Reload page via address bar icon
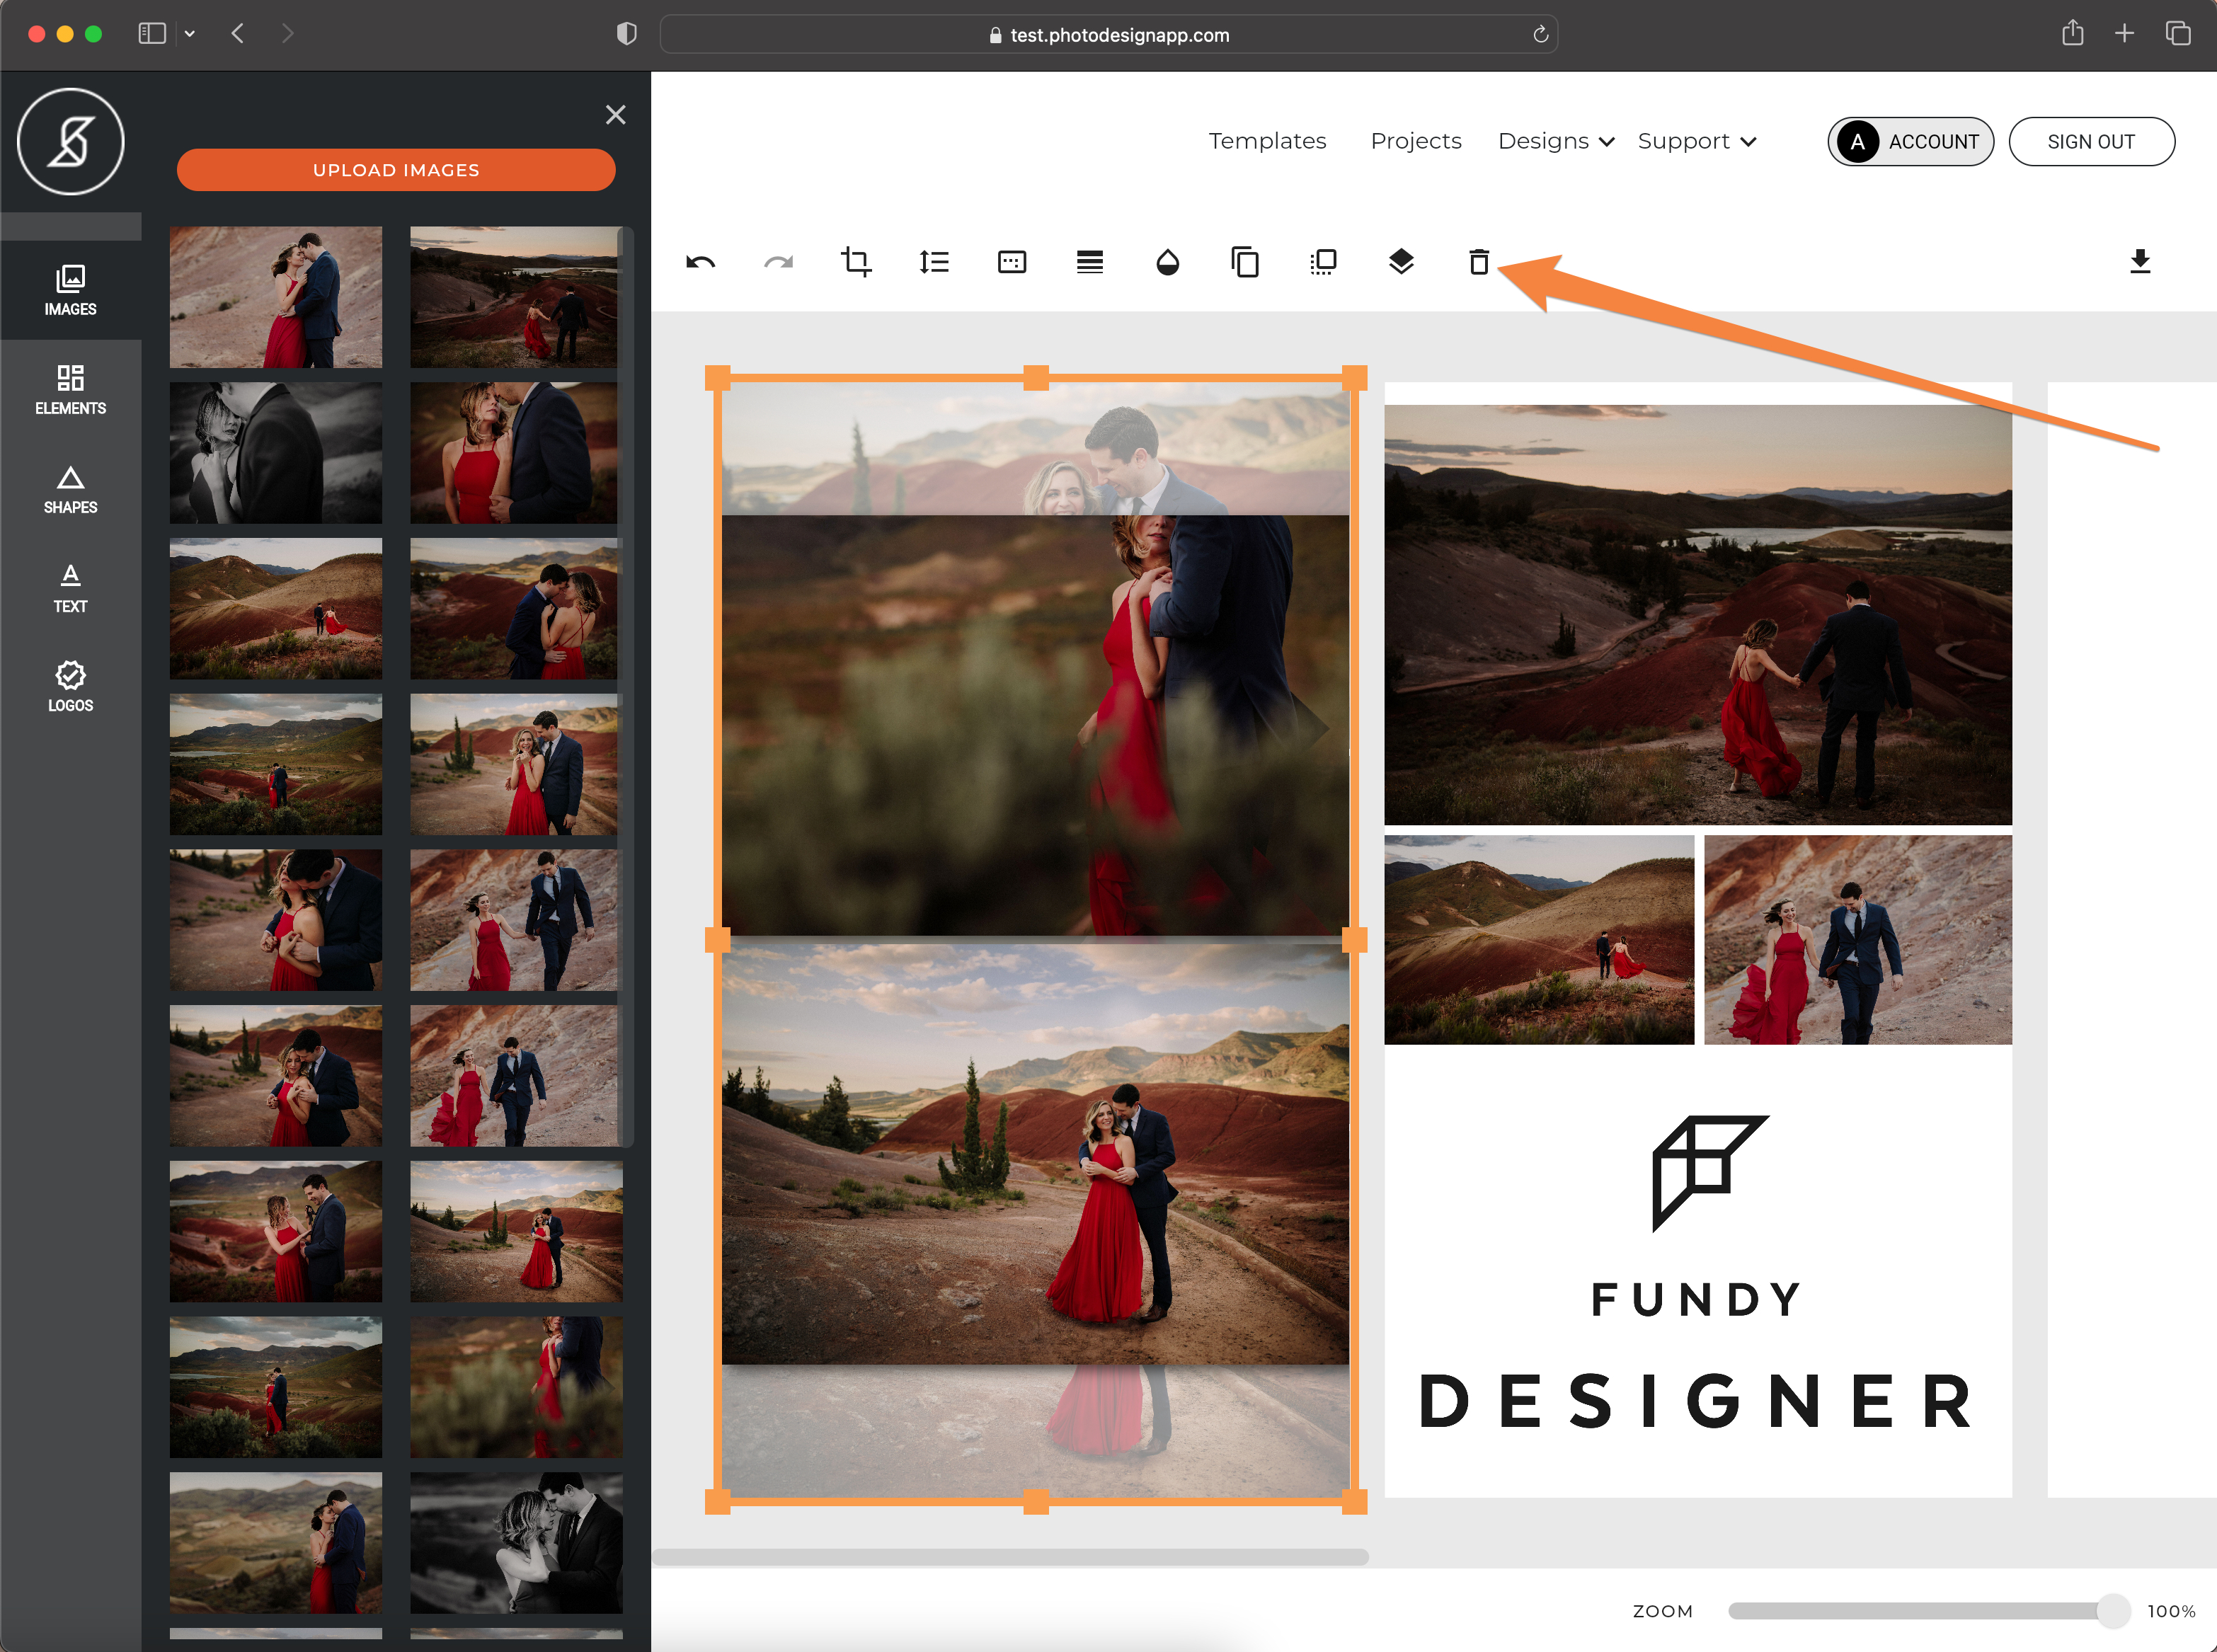The width and height of the screenshot is (2217, 1652). pyautogui.click(x=1540, y=34)
